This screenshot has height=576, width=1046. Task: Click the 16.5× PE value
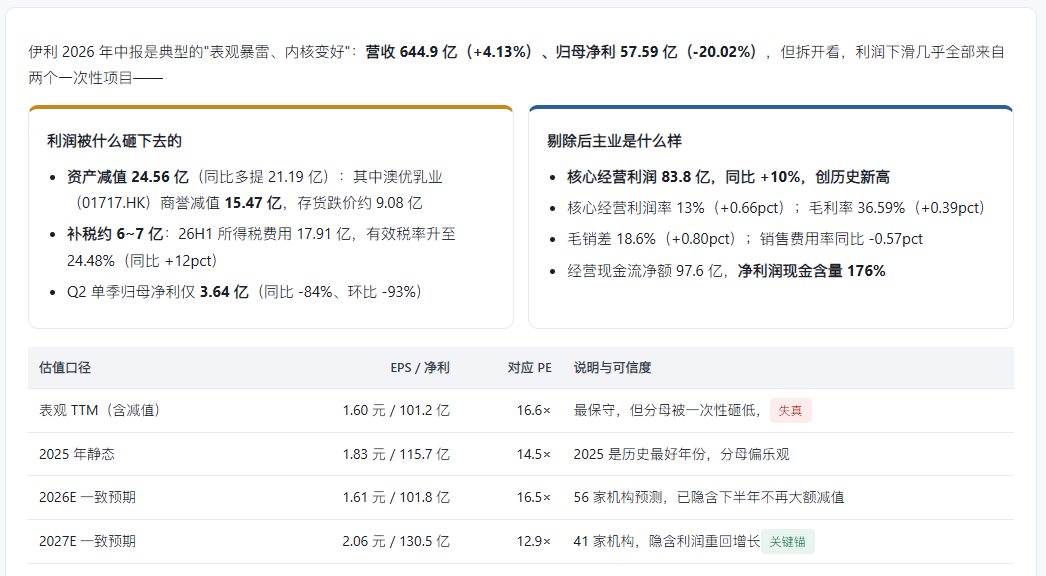(534, 497)
